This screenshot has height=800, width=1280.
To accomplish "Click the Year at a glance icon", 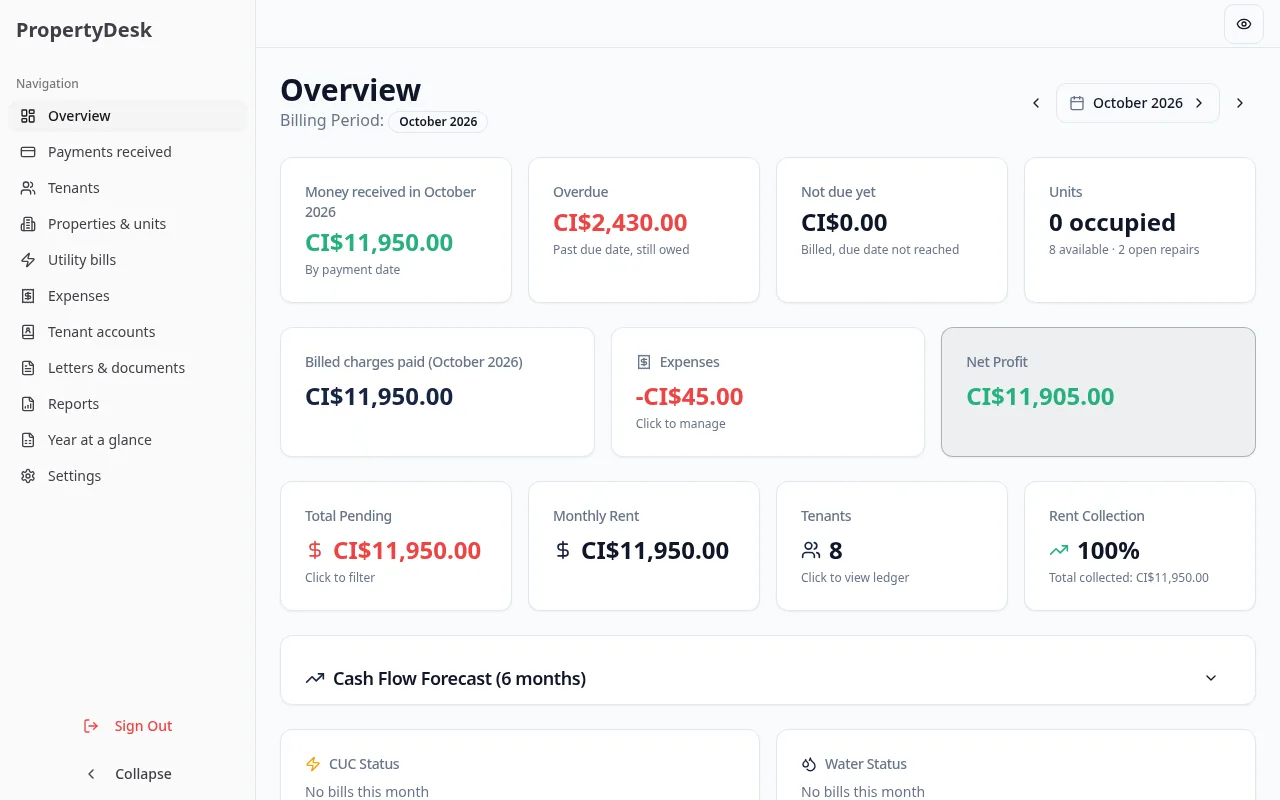I will (28, 440).
